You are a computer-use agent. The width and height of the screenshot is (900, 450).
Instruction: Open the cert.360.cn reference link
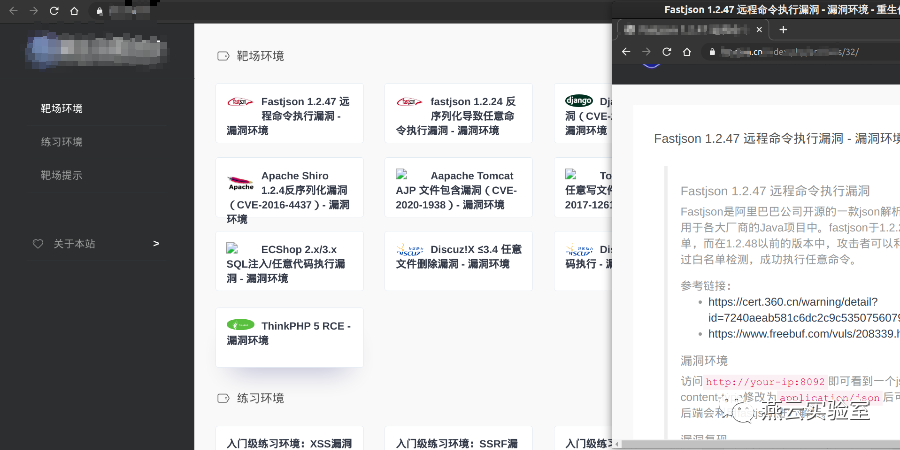click(x=804, y=310)
